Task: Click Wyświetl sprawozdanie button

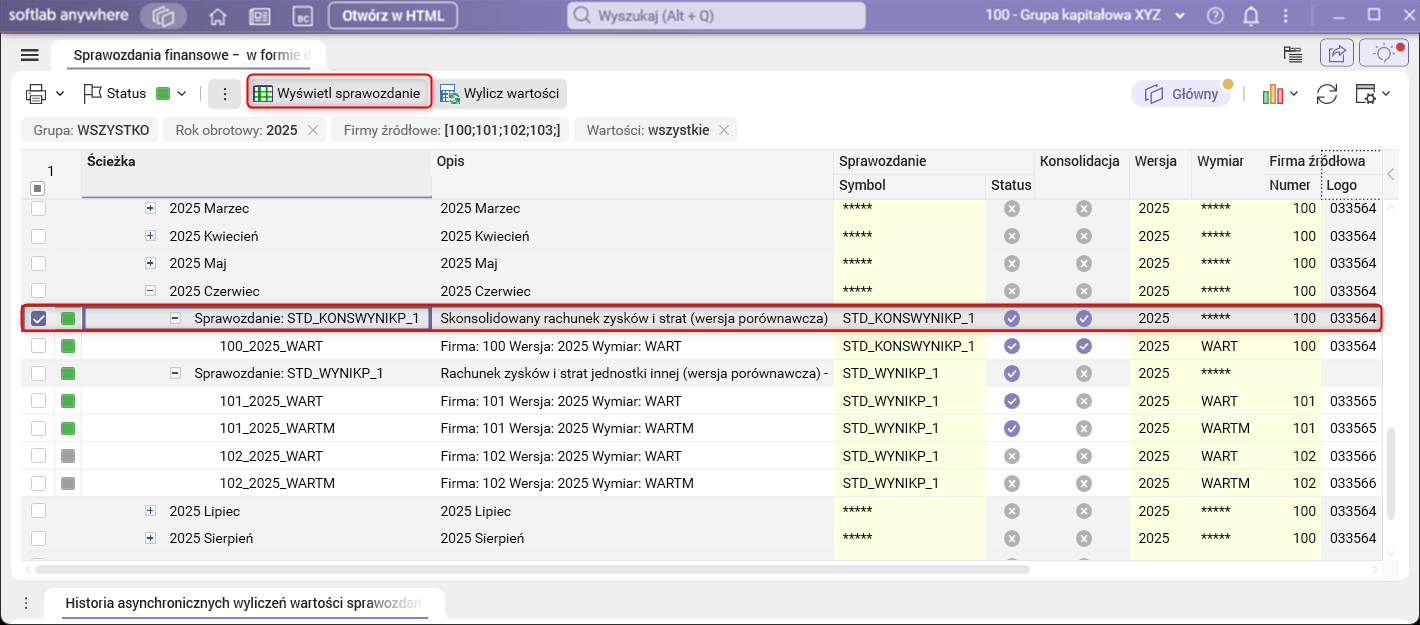Action: click(340, 94)
